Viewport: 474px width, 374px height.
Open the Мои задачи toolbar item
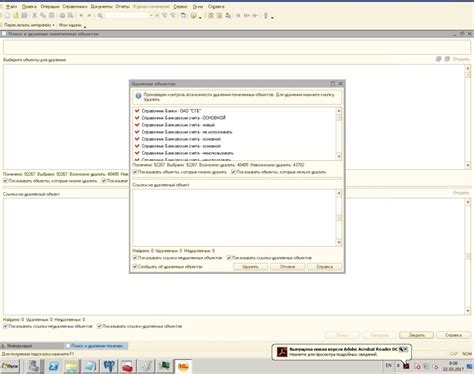(70, 25)
